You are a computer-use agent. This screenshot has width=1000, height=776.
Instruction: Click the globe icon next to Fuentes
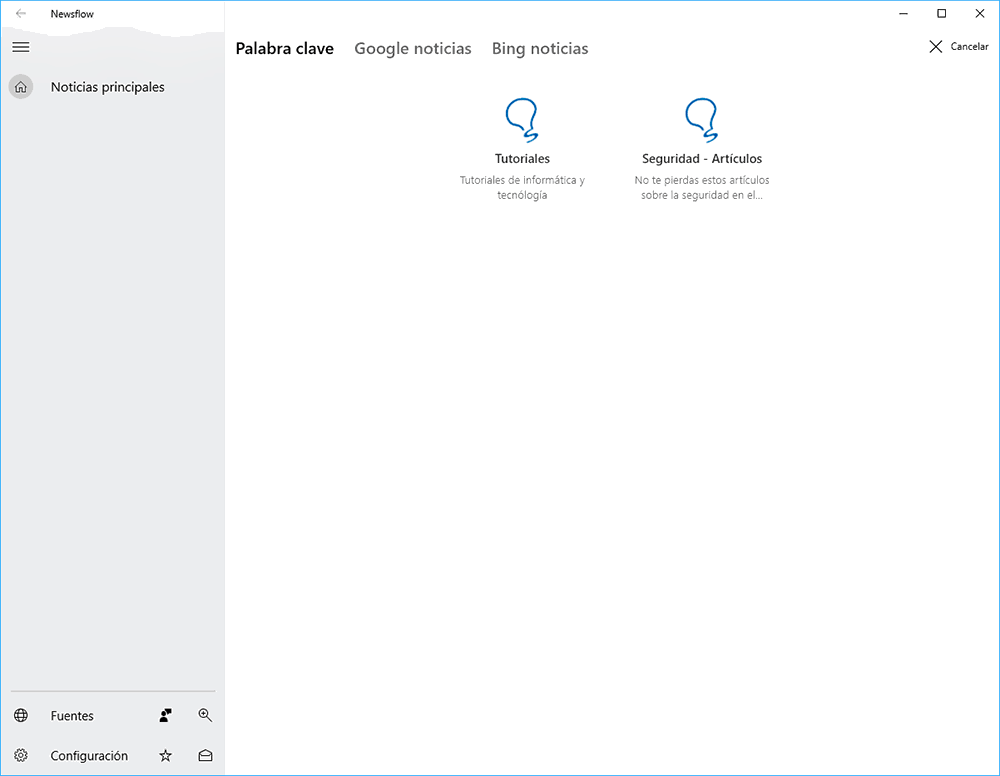click(21, 716)
